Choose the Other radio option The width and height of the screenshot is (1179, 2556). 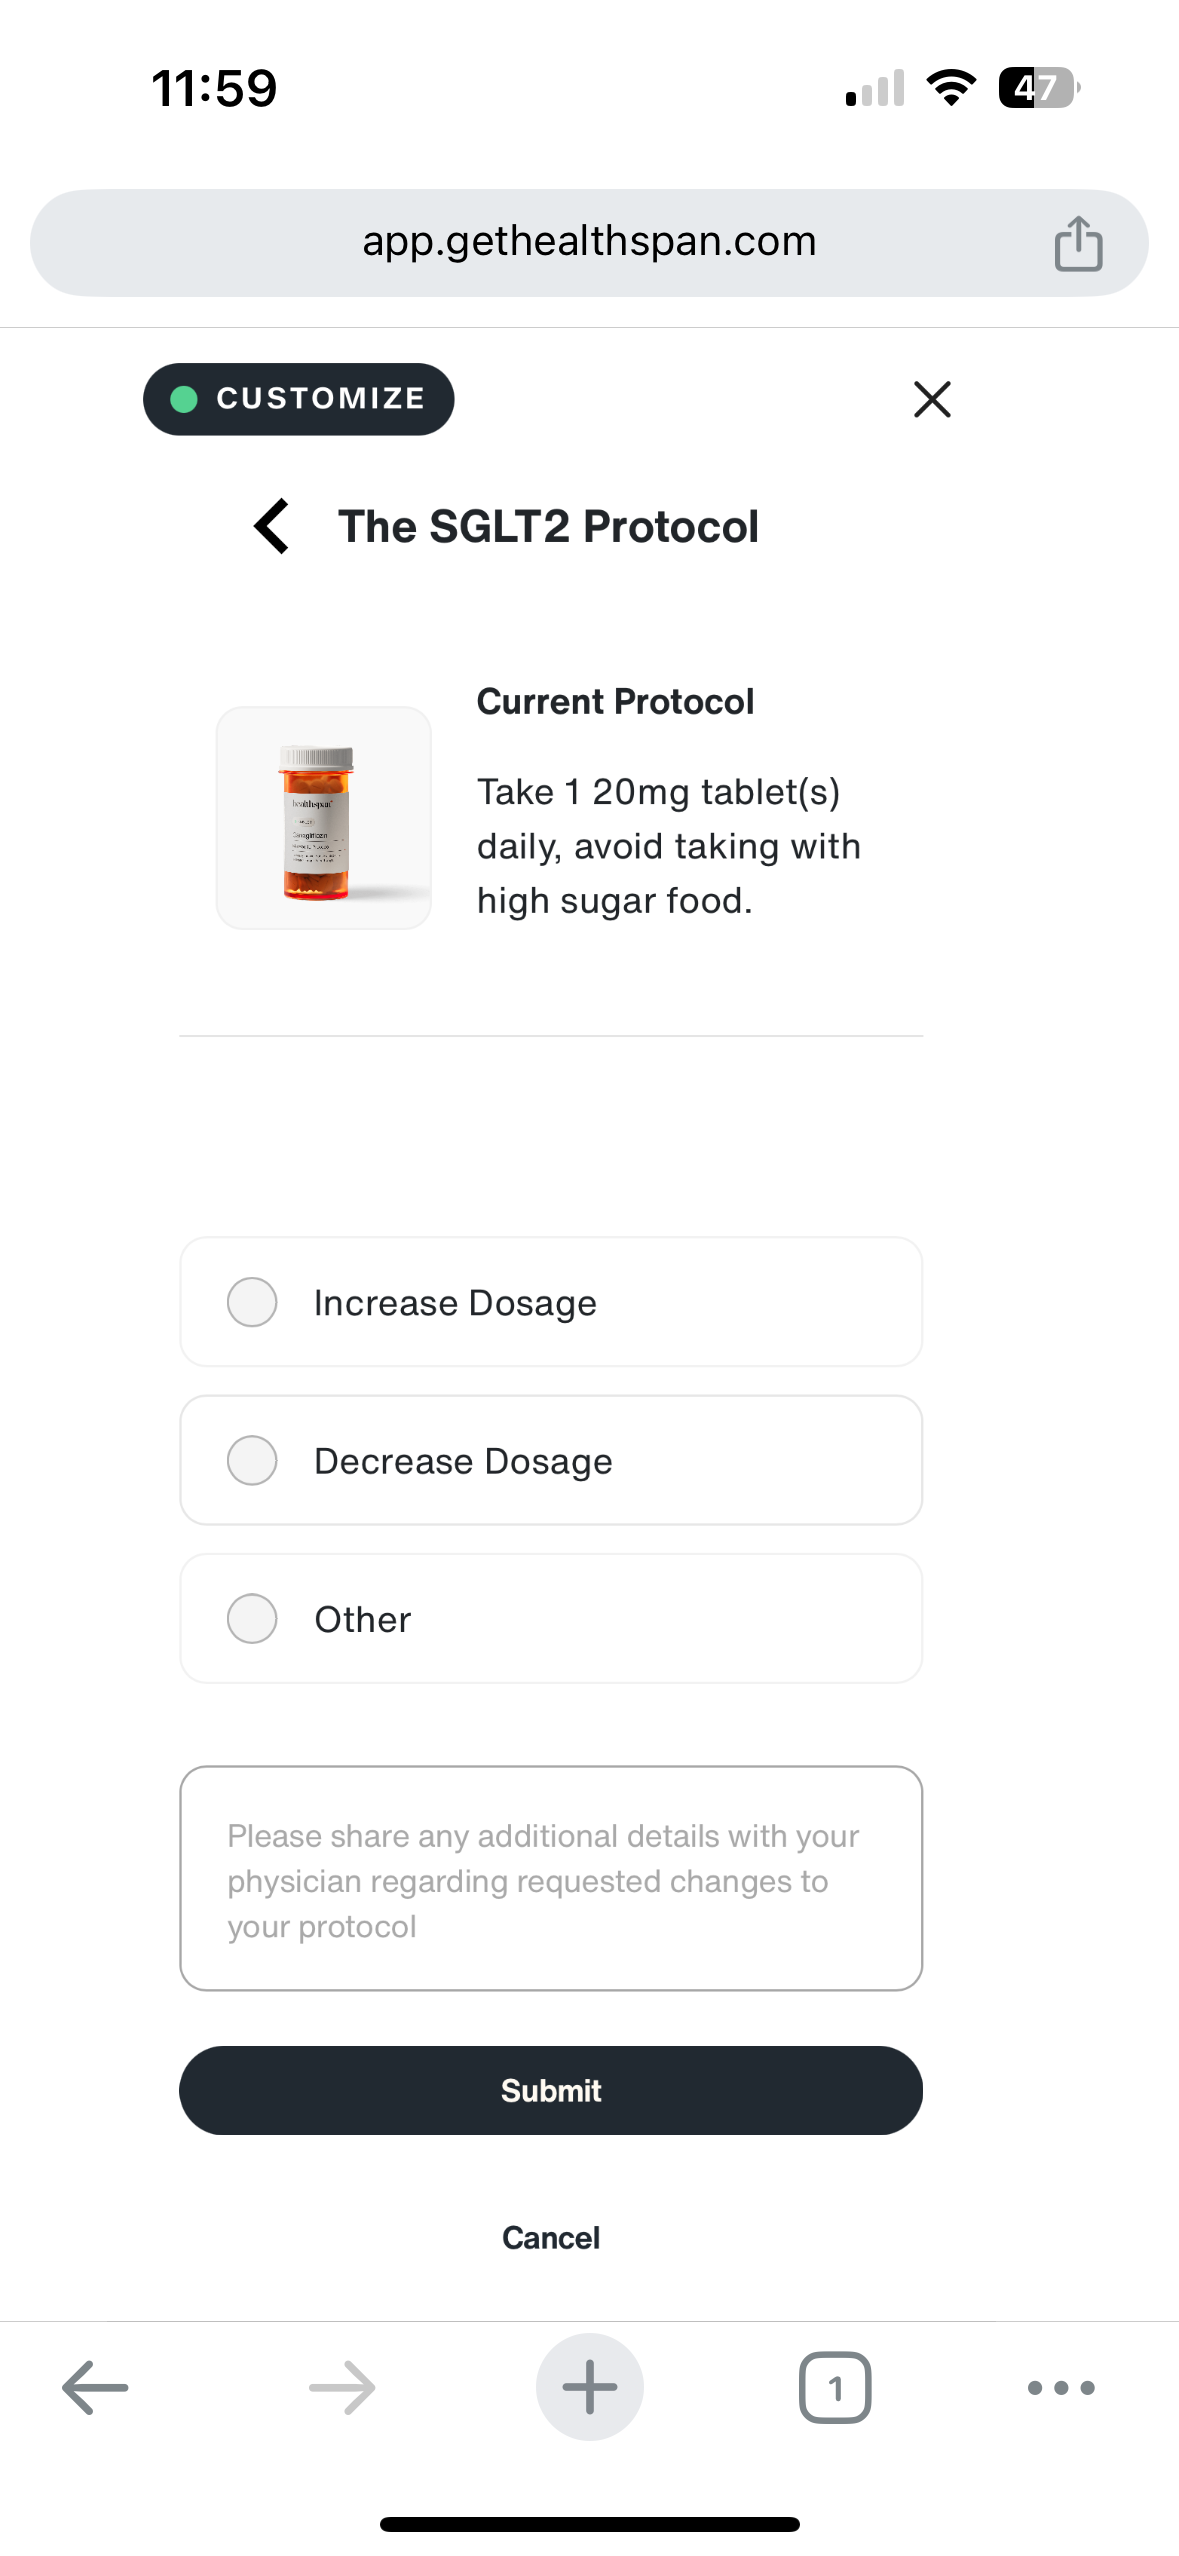(x=252, y=1618)
